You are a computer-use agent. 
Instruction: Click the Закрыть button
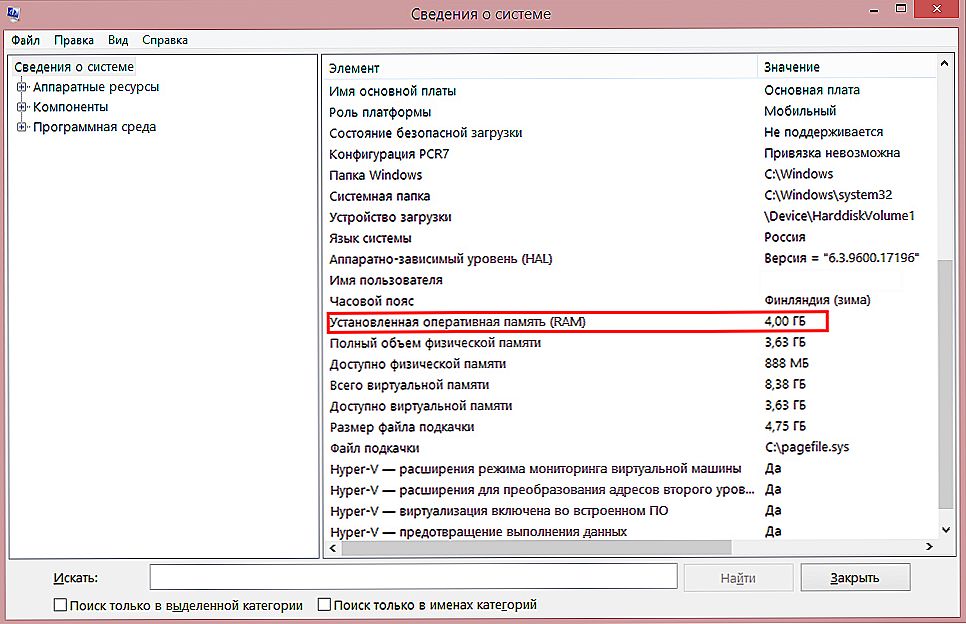click(855, 578)
